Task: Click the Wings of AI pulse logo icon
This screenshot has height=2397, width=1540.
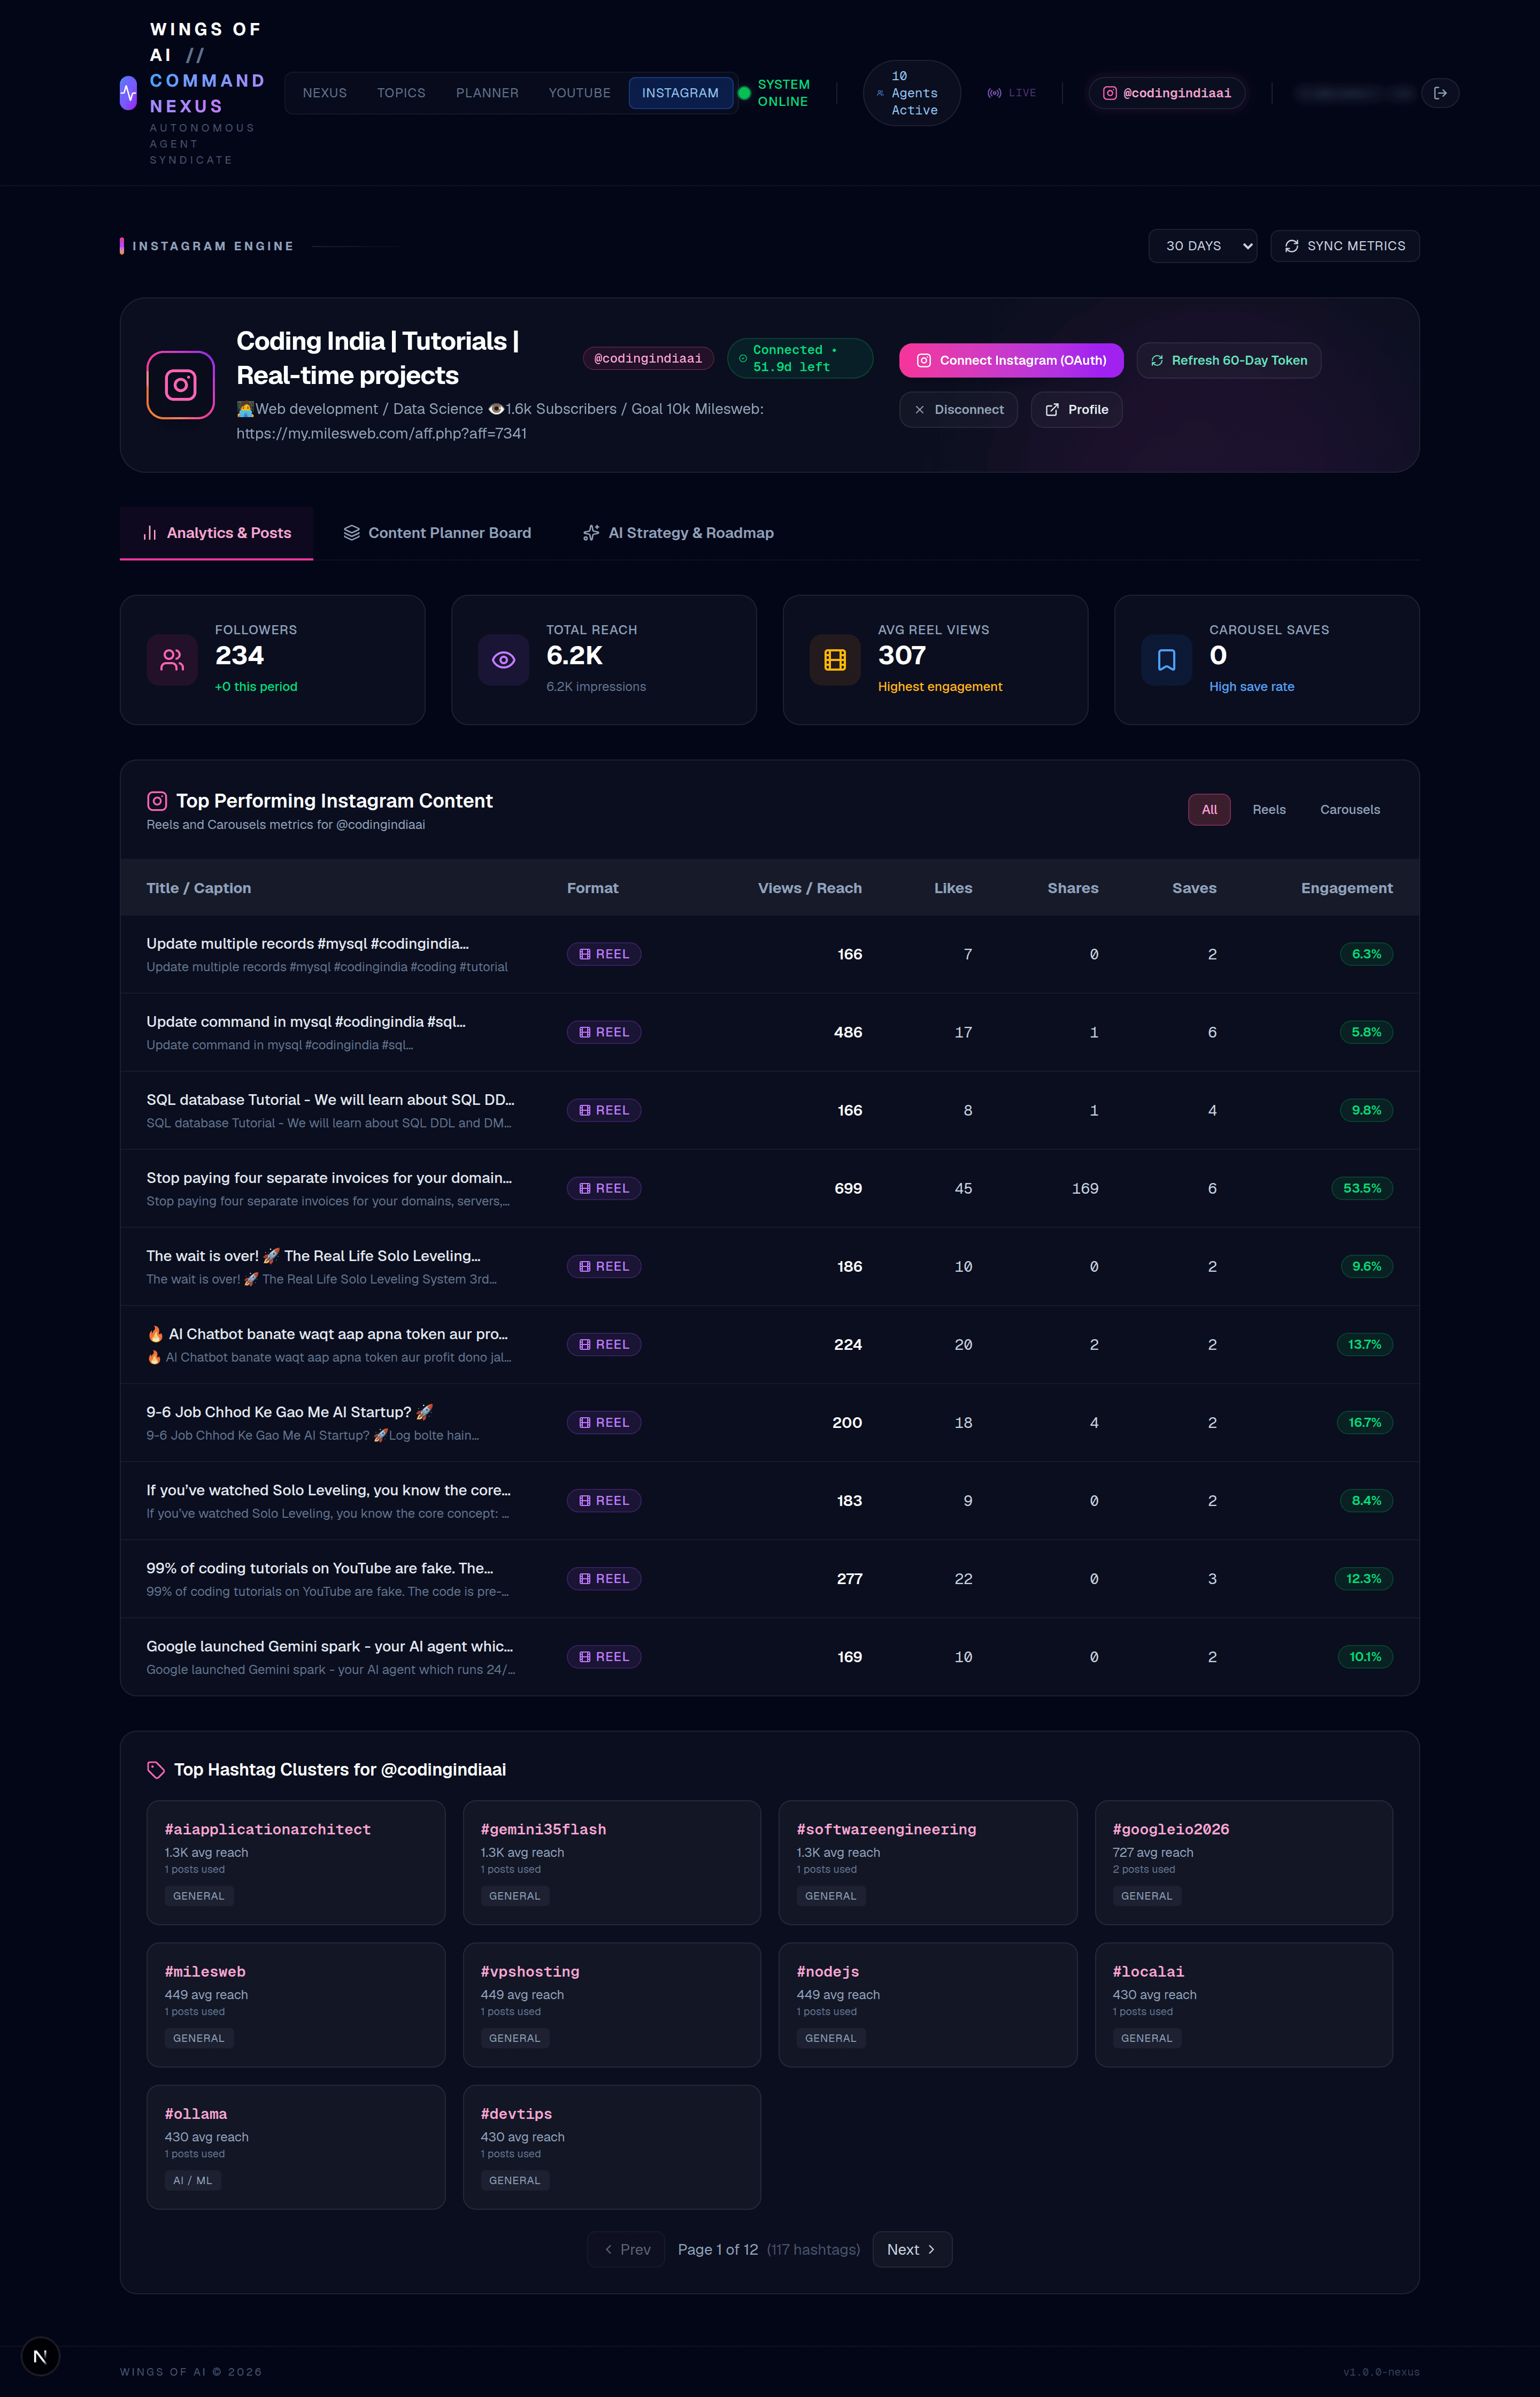Action: click(x=128, y=93)
